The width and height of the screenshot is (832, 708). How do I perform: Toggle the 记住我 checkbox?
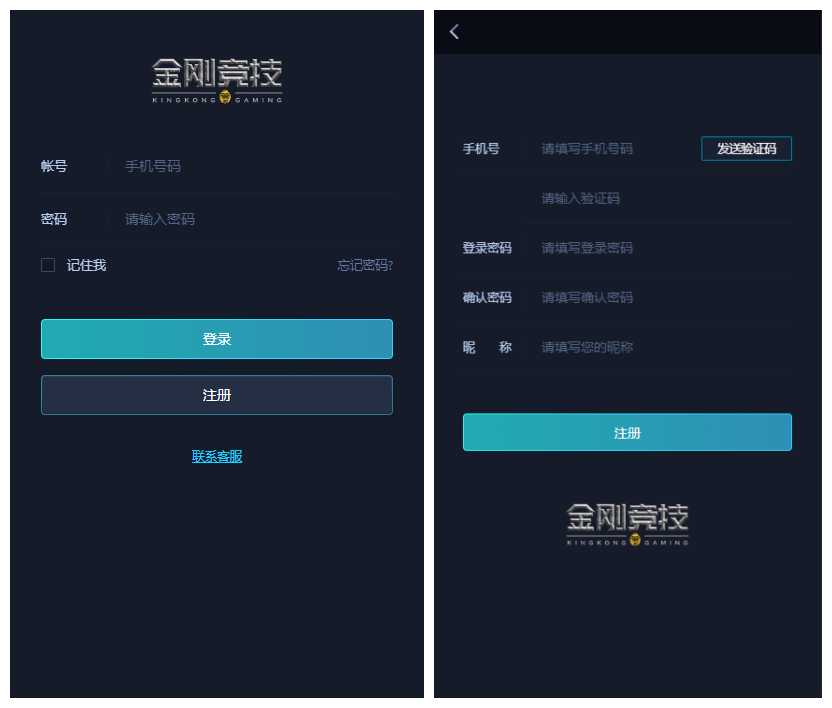[48, 265]
